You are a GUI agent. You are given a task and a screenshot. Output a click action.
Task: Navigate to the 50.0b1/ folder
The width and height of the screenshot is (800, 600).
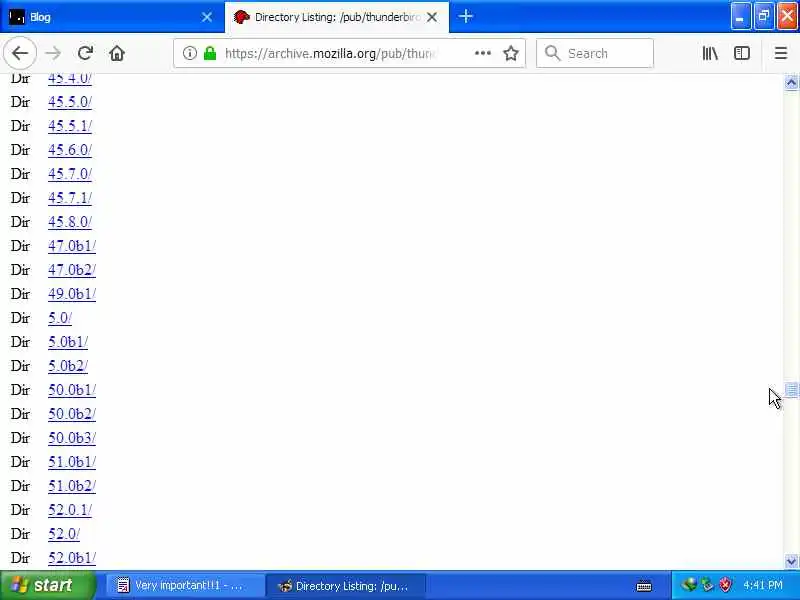click(x=72, y=389)
